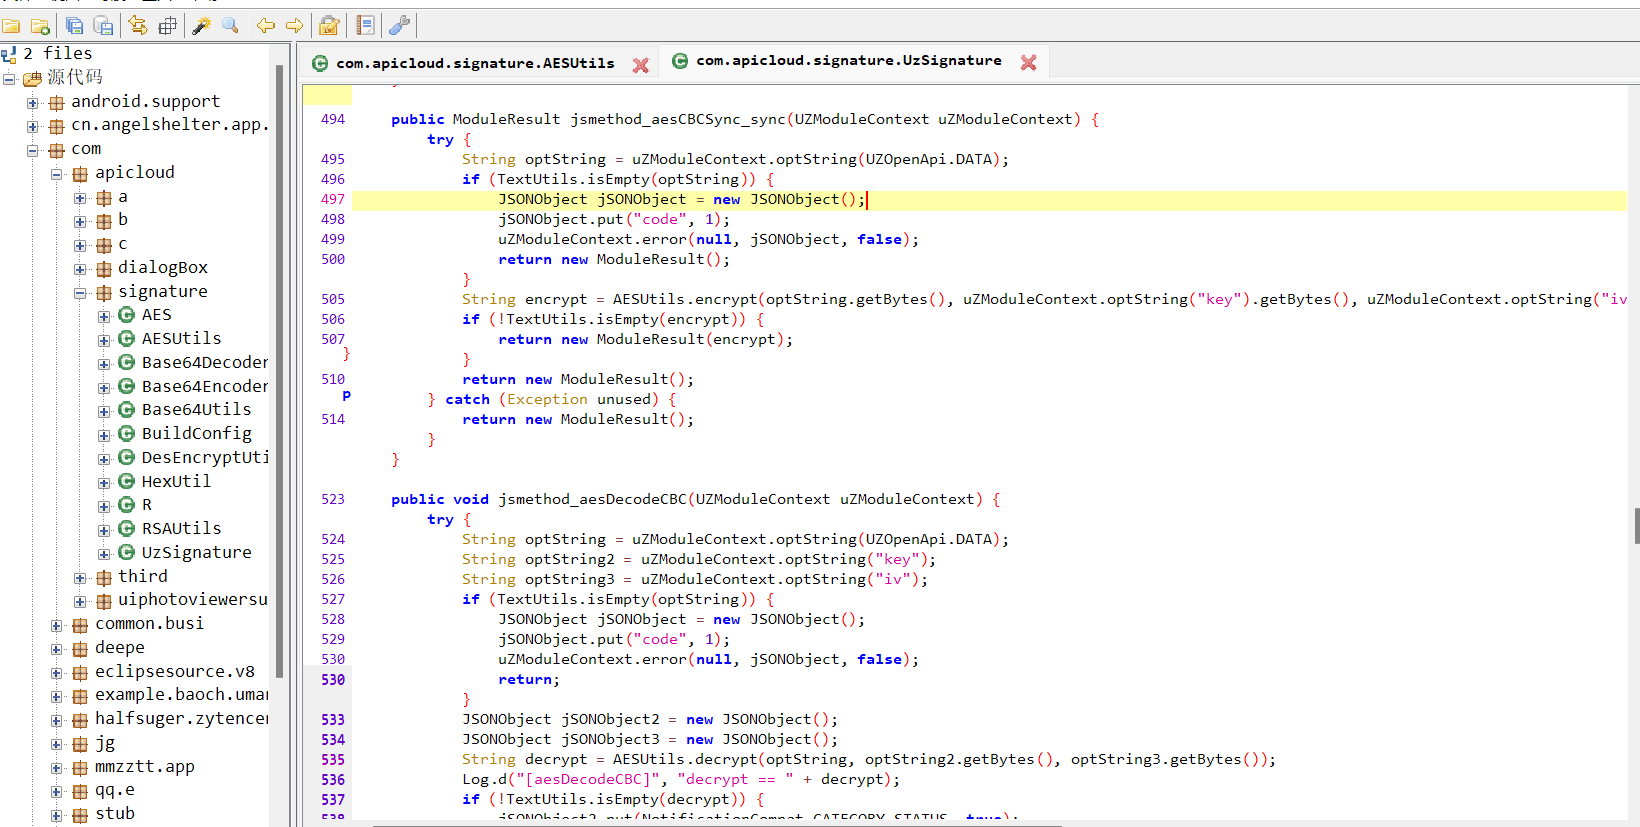Click the HexUtil class icon
Screen dimensions: 1640x827
click(x=127, y=481)
